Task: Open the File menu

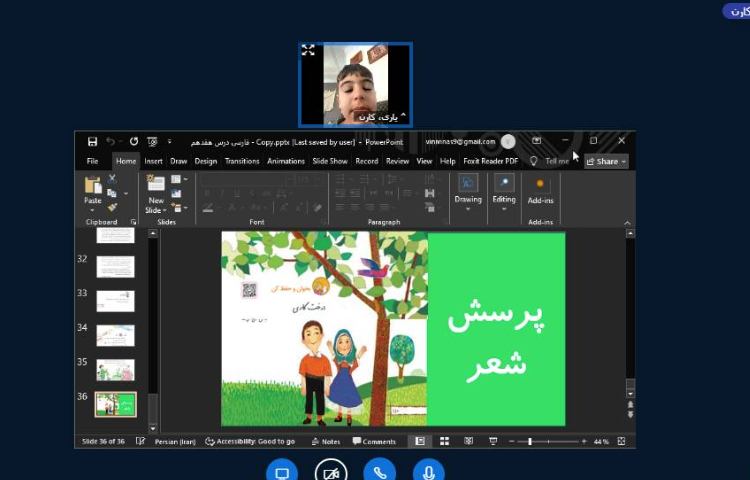Action: (x=92, y=162)
